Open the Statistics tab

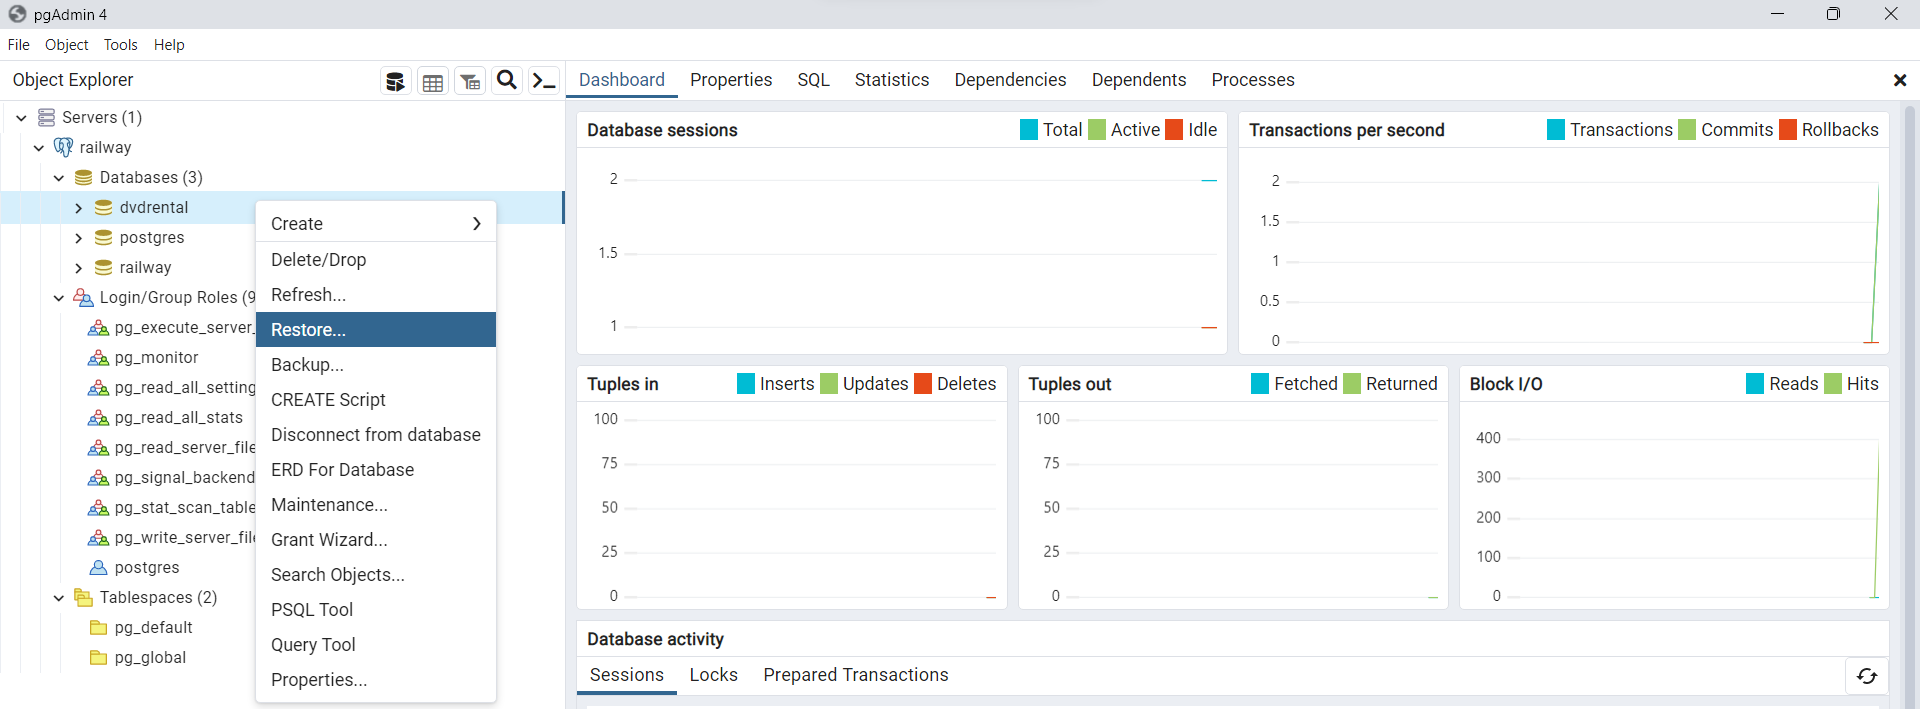pyautogui.click(x=892, y=80)
